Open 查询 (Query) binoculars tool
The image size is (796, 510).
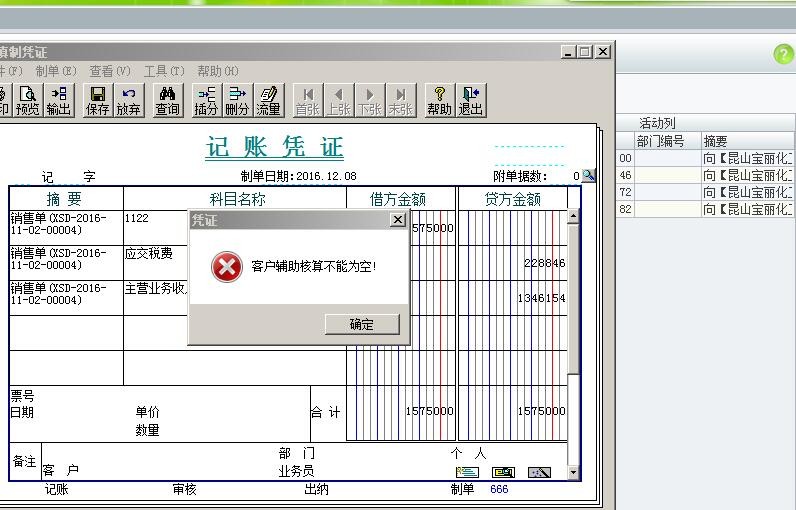[167, 100]
